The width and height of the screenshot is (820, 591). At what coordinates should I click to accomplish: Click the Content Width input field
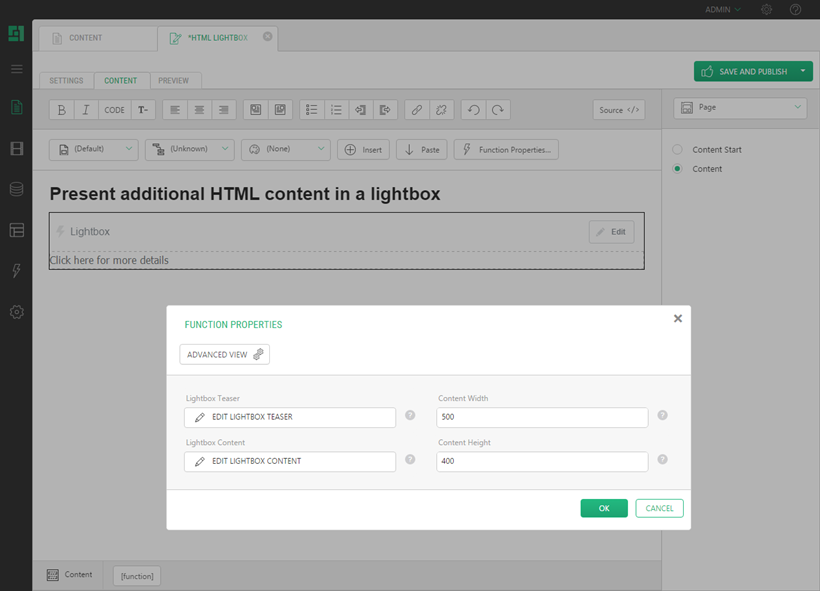[x=541, y=417]
